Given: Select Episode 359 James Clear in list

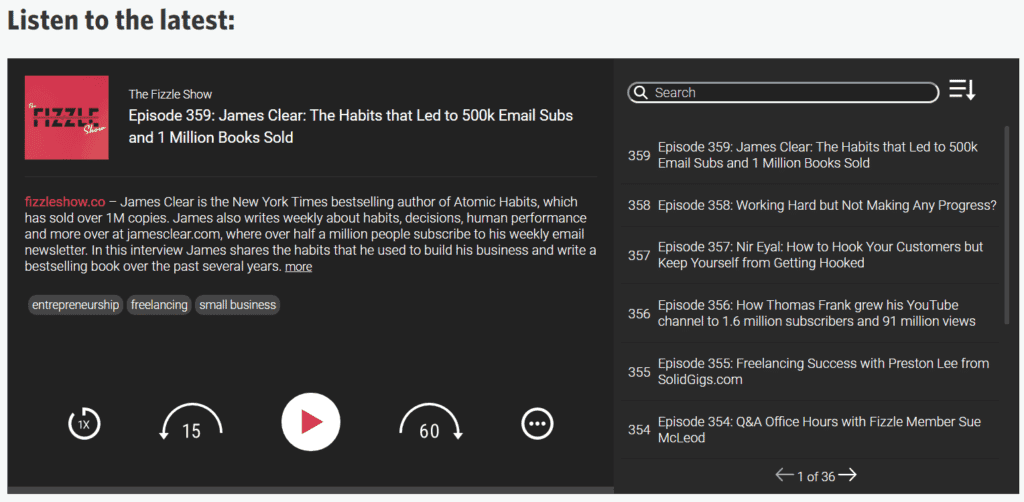Looking at the screenshot, I should [809, 155].
